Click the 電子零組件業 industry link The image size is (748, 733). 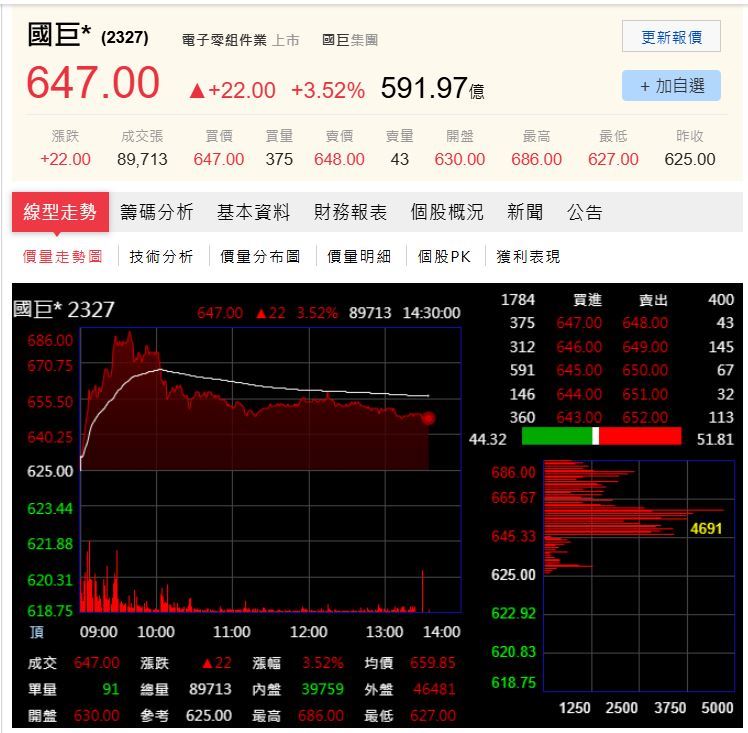pyautogui.click(x=224, y=40)
